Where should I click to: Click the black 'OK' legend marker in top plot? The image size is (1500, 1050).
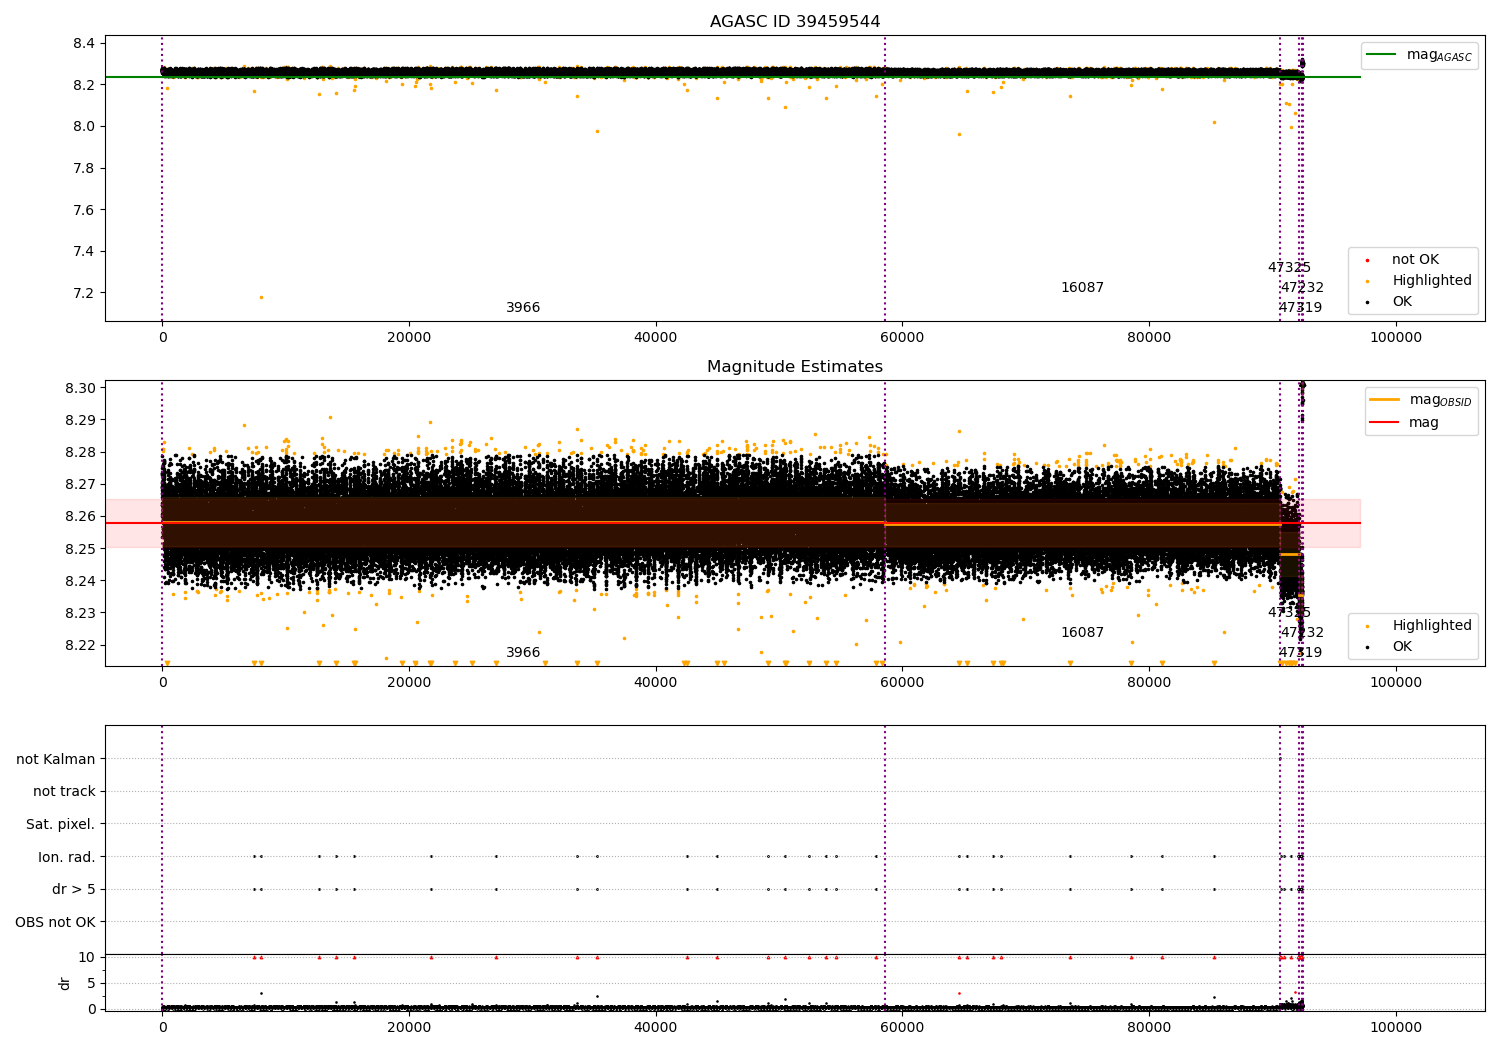coord(1367,302)
